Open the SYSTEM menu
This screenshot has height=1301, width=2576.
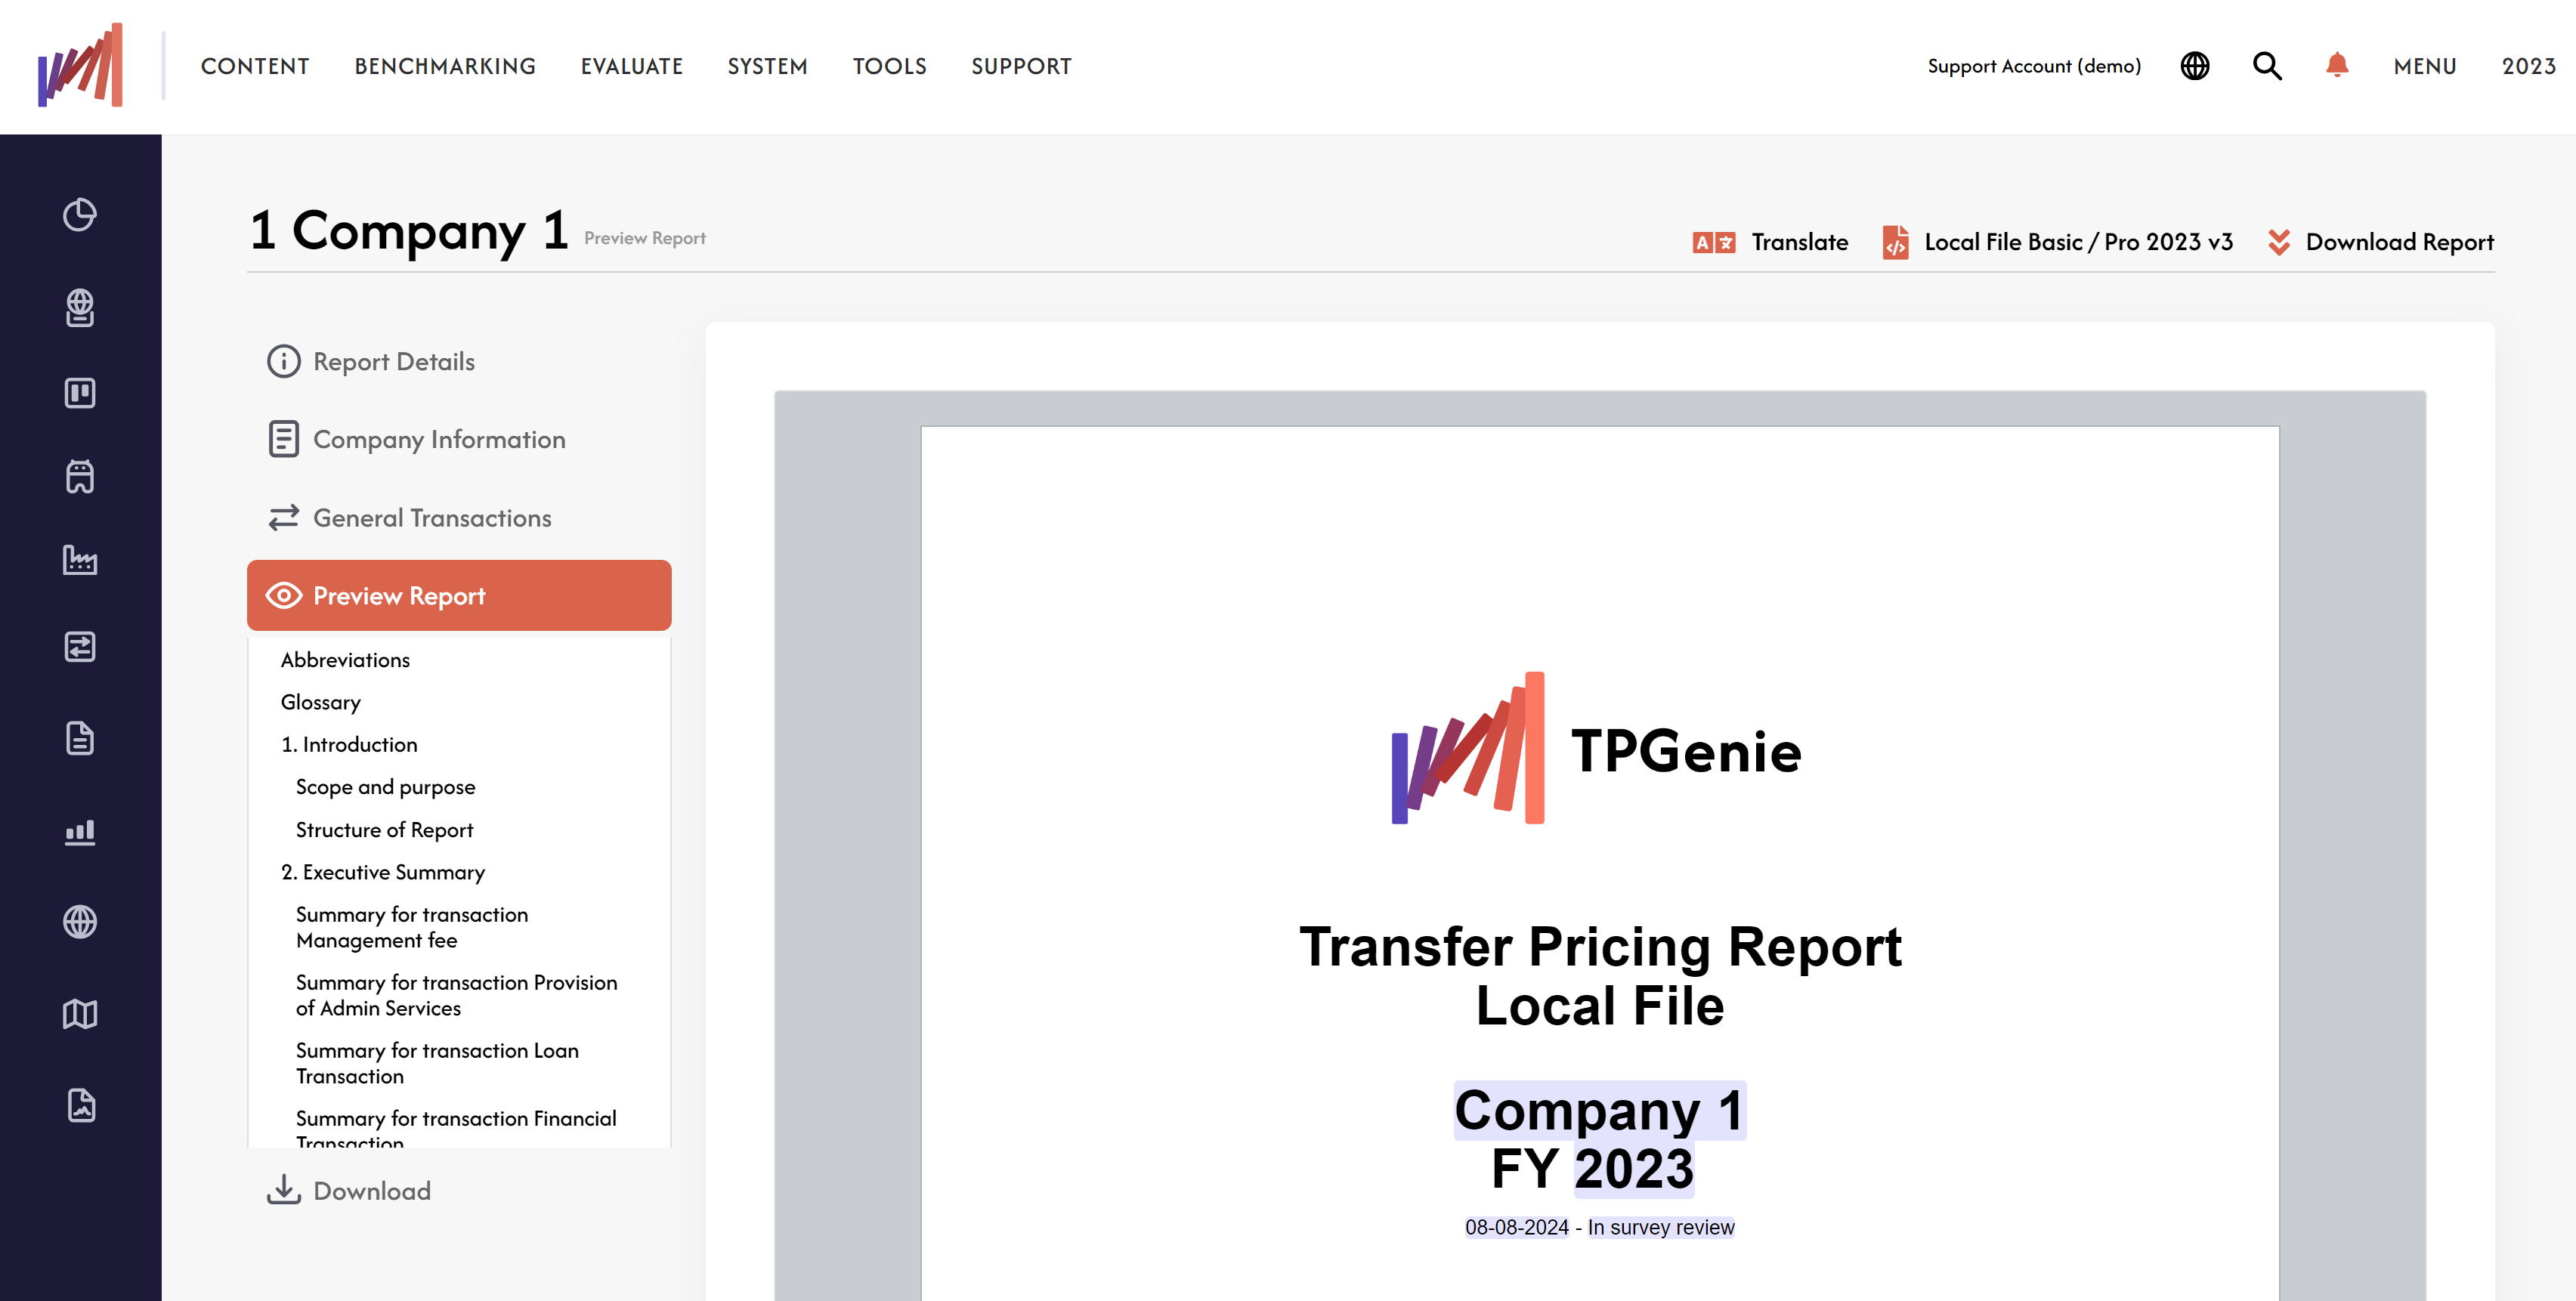767,66
